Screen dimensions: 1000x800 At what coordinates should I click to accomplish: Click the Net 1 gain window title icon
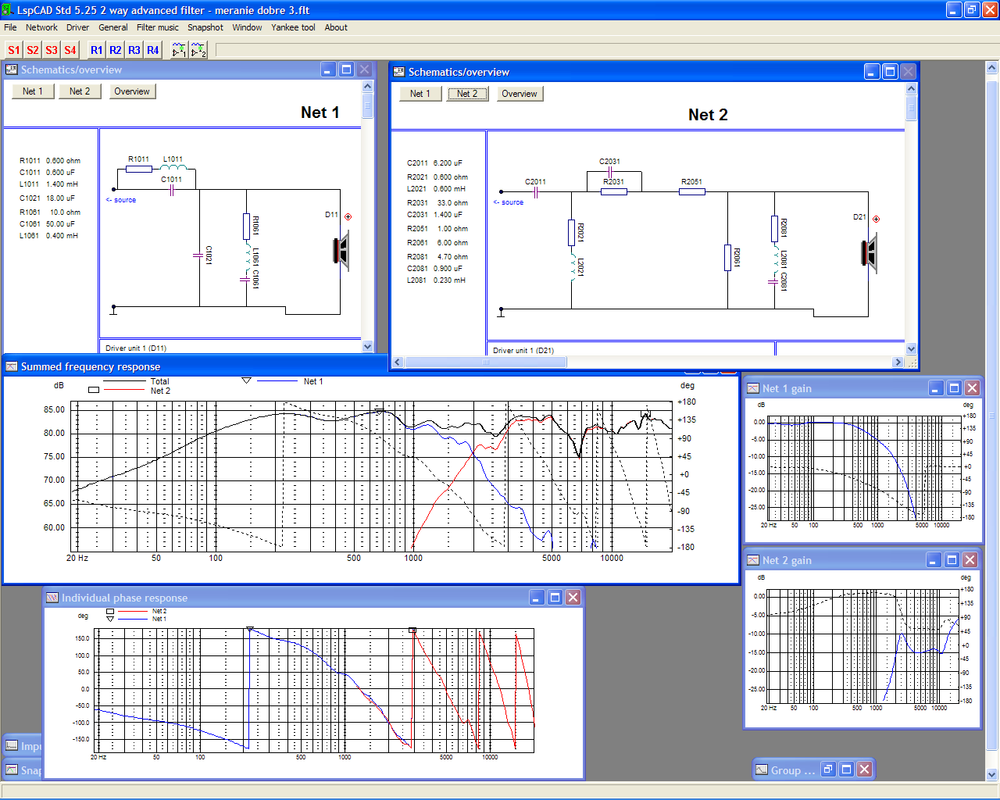pos(753,388)
